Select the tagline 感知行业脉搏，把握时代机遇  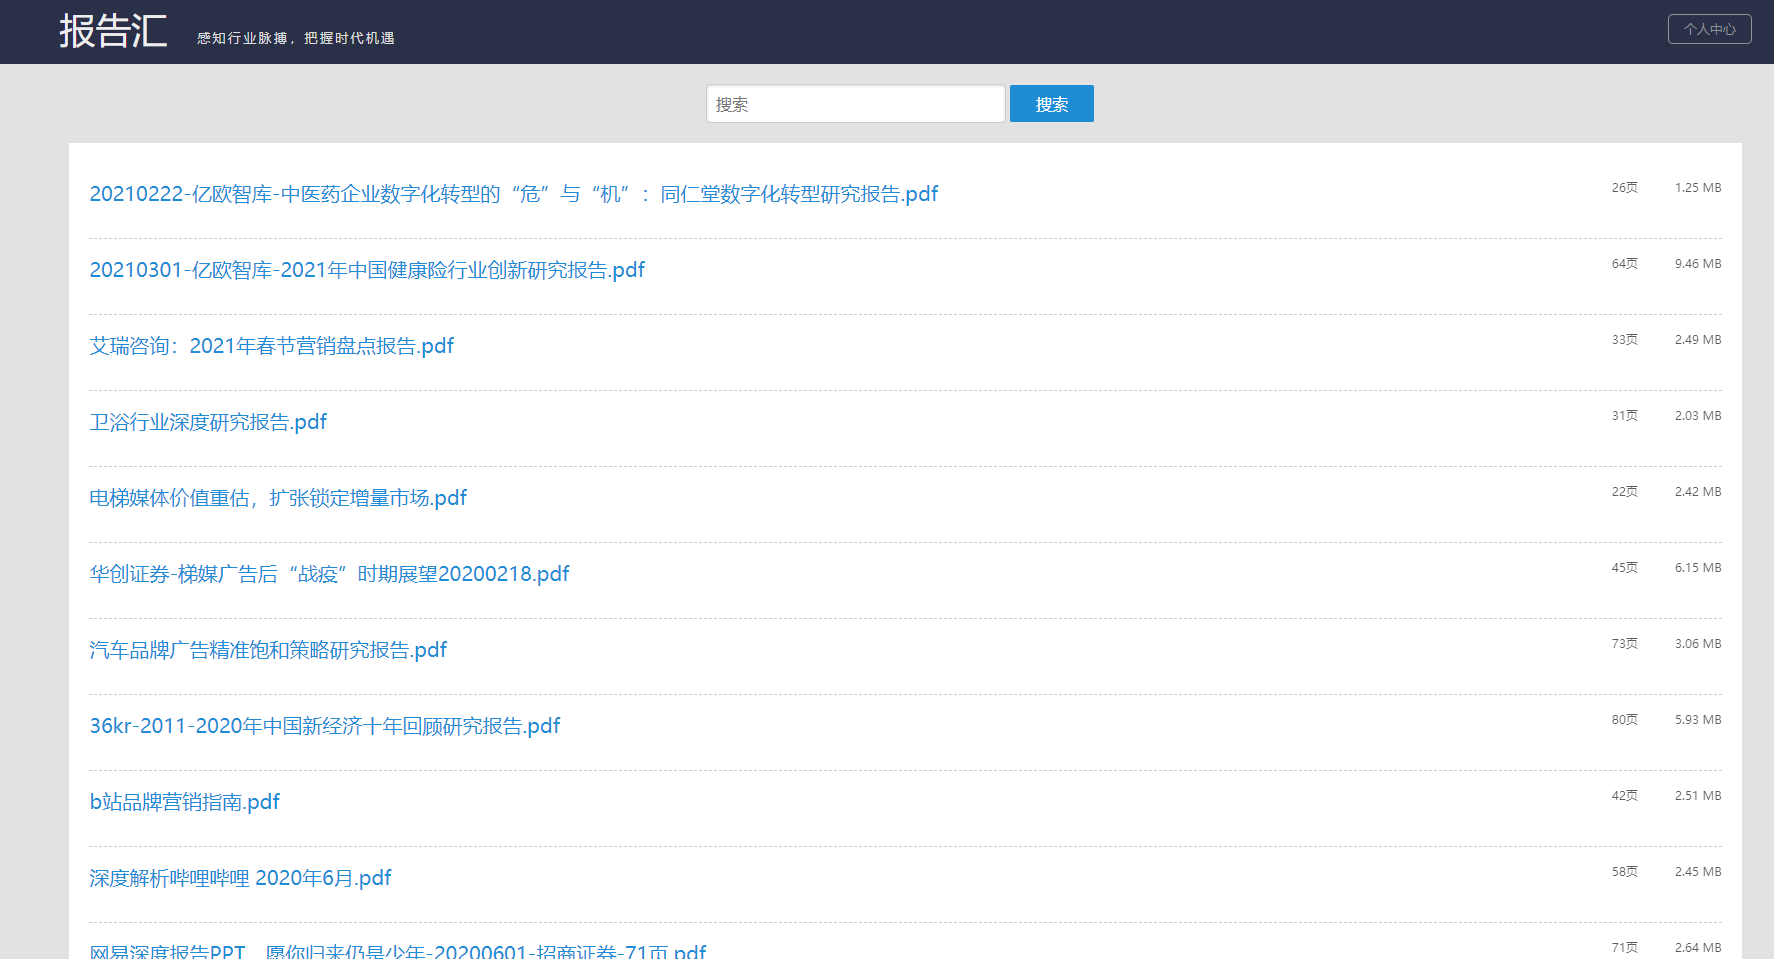pyautogui.click(x=296, y=38)
